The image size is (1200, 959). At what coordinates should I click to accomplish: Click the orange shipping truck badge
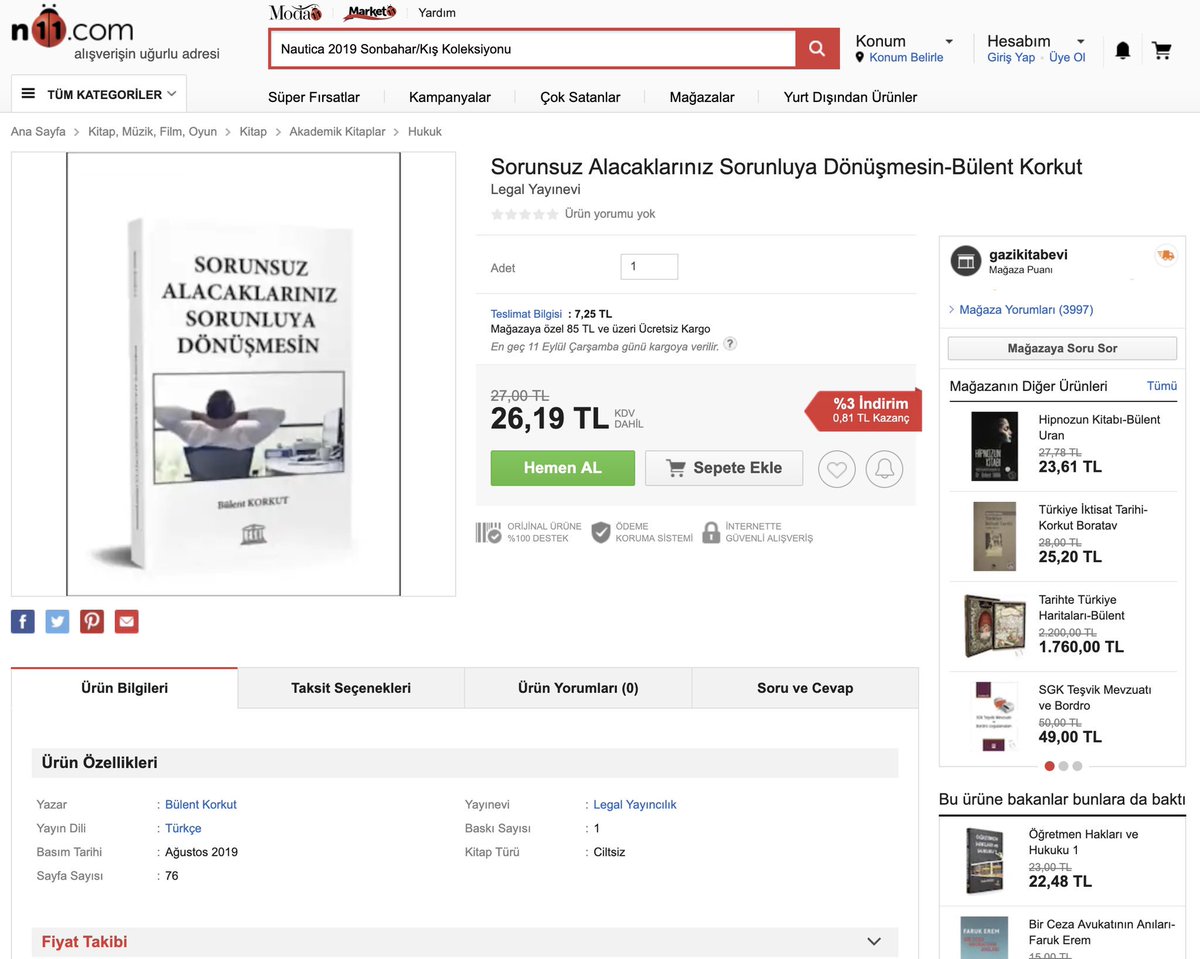pos(1165,256)
